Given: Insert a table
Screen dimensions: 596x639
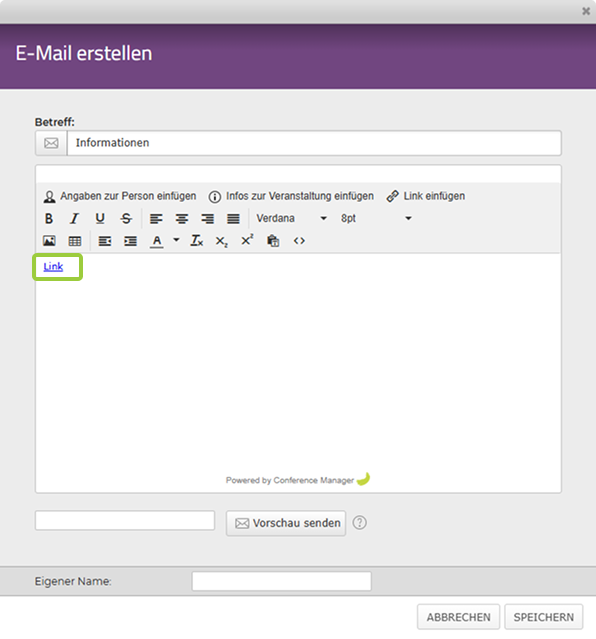Looking at the screenshot, I should point(75,241).
